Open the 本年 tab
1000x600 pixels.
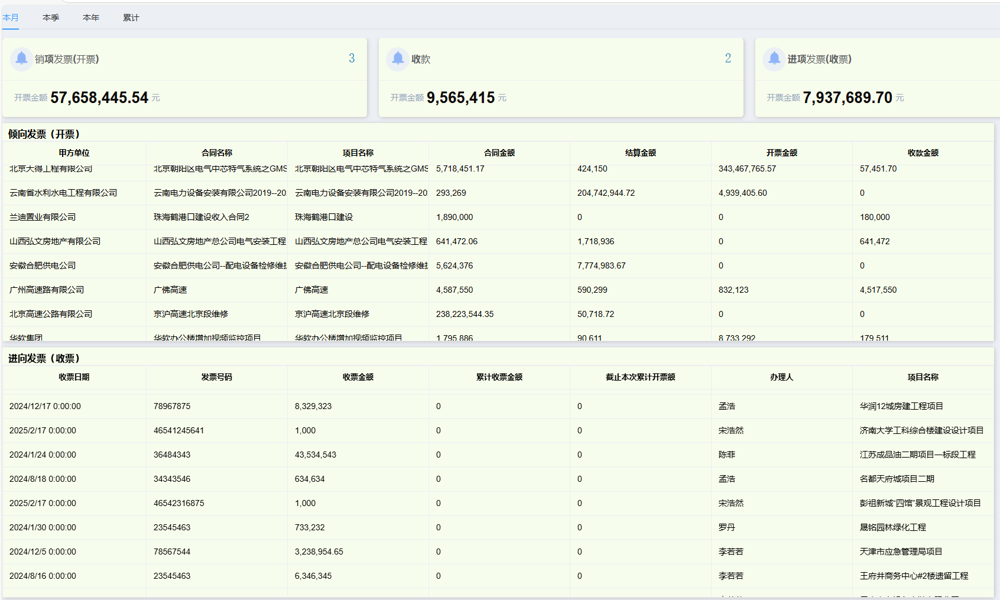pyautogui.click(x=91, y=18)
